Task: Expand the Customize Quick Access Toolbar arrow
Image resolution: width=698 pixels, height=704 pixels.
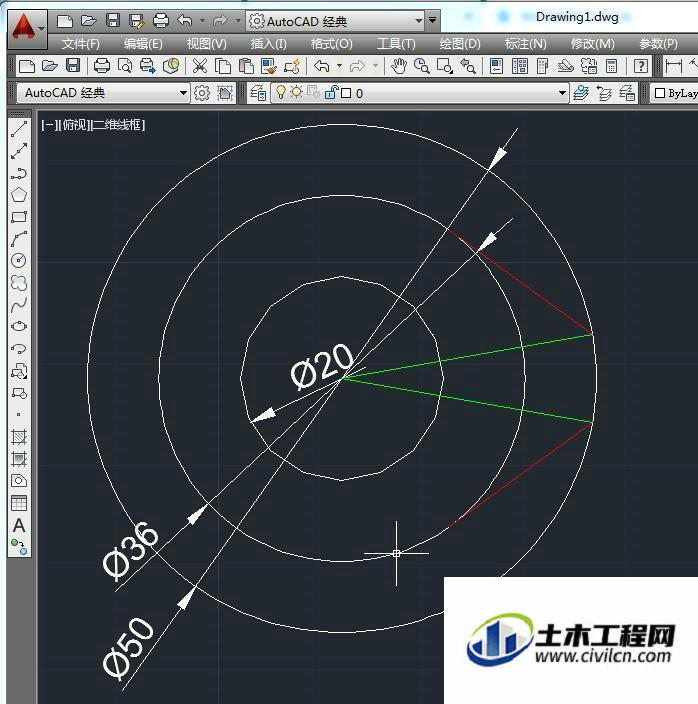Action: [433, 20]
